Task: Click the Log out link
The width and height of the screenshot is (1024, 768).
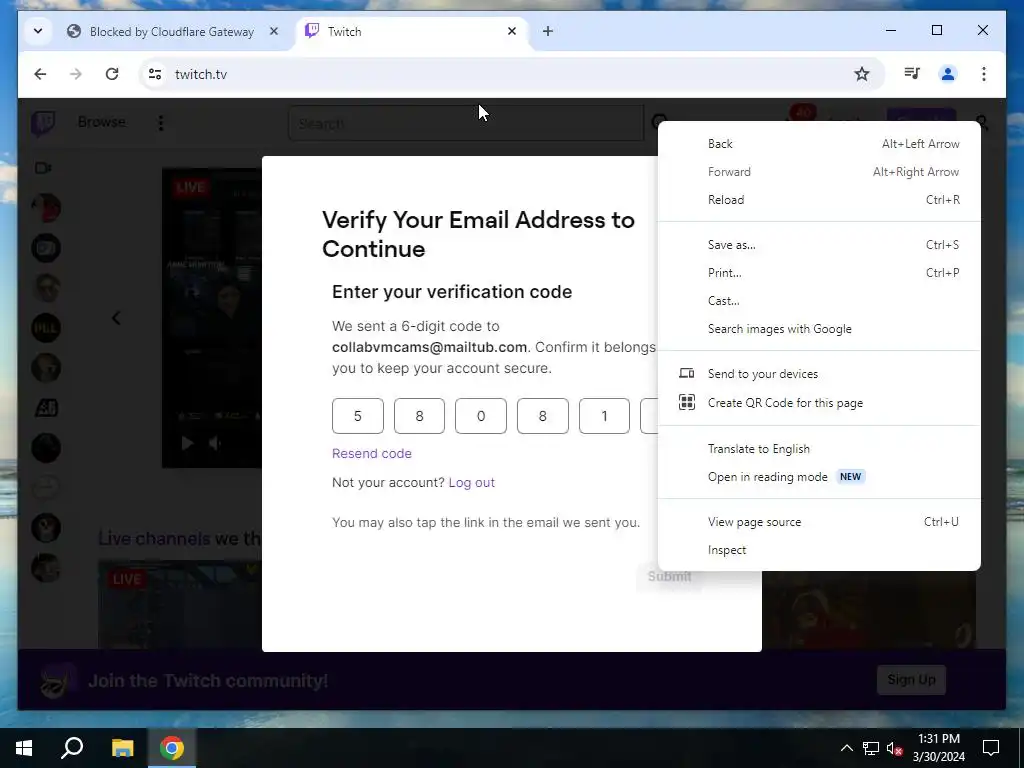Action: click(472, 483)
